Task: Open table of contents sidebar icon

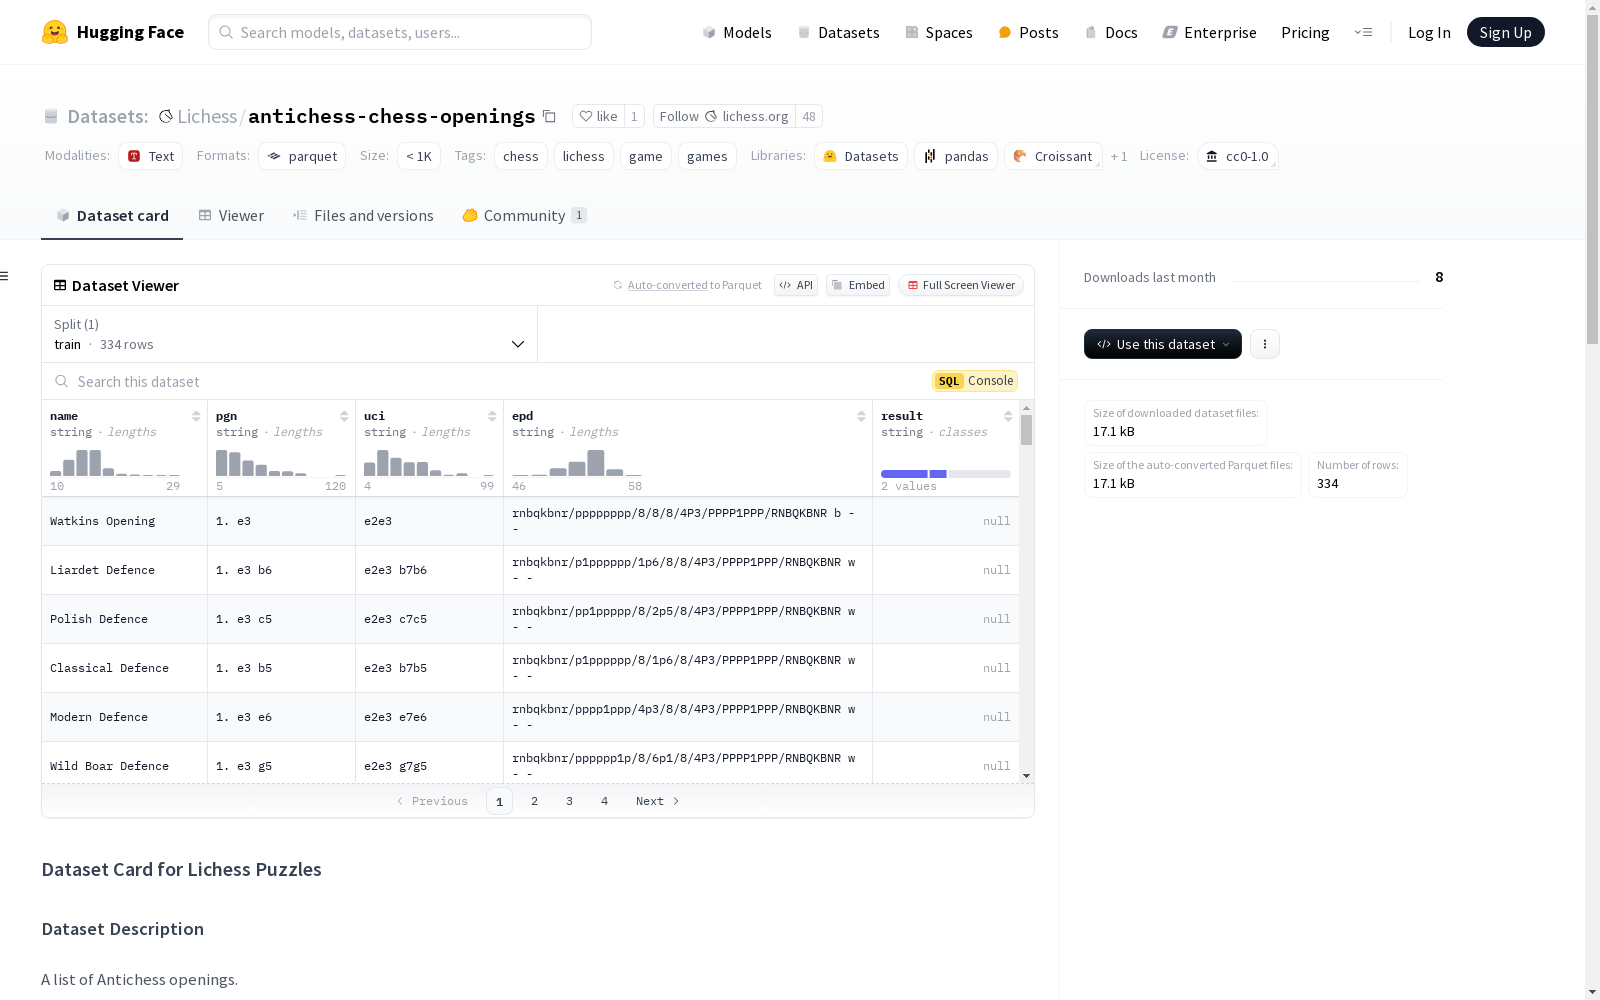Action: tap(5, 276)
